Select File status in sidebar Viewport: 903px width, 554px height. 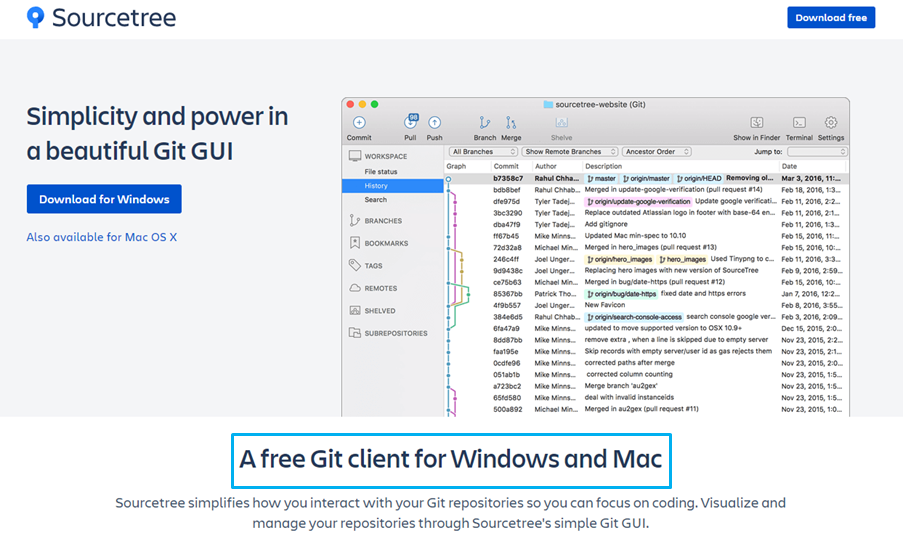point(381,172)
